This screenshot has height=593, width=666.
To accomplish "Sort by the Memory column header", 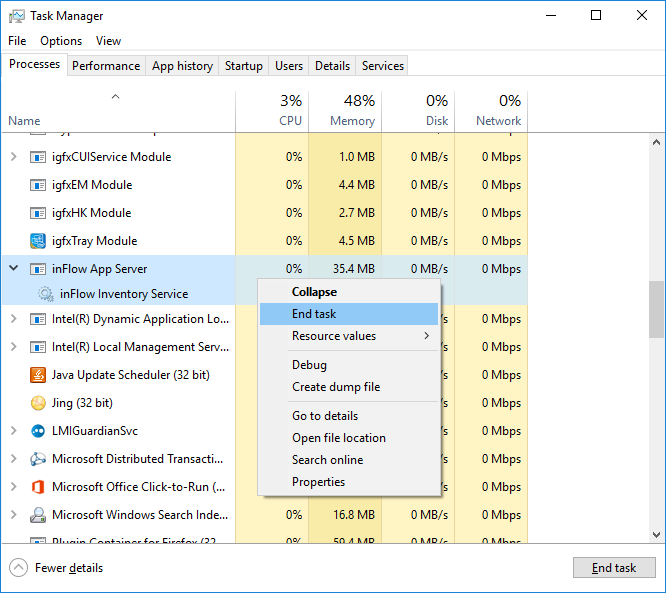I will click(345, 111).
